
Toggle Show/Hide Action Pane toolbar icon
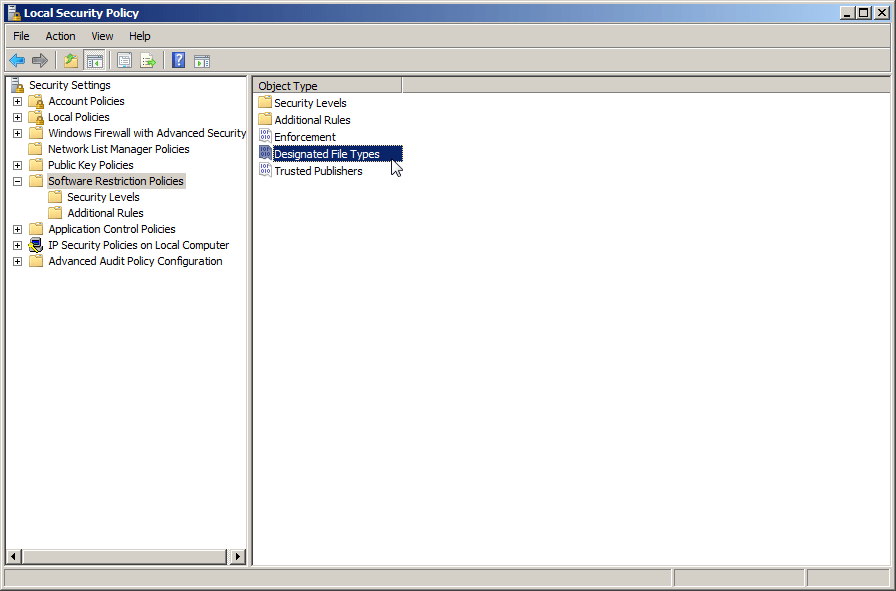202,61
